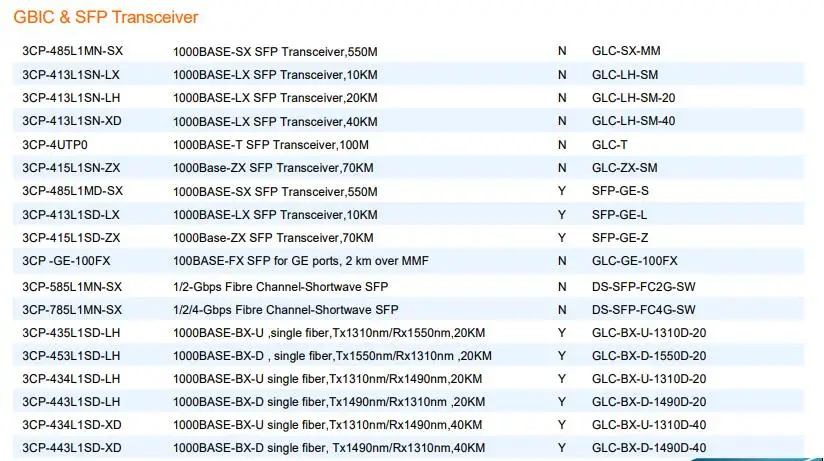Select part number 3CP-443L1SD-LH
This screenshot has height=461, width=824.
(x=71, y=402)
